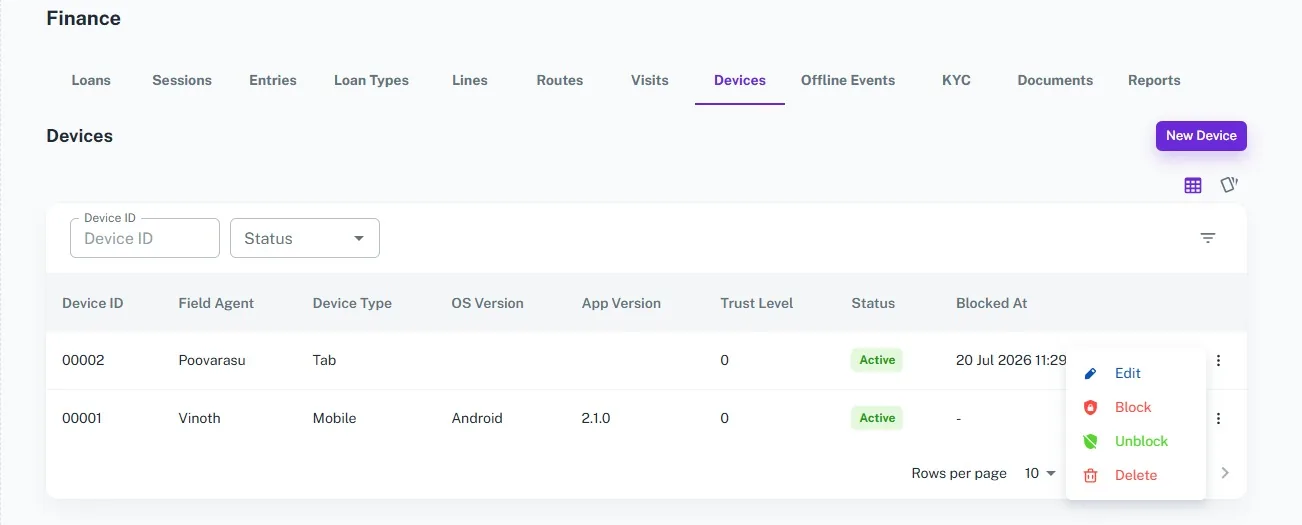Screen dimensions: 1302x525
Task: Open the Entries tab
Action: (x=273, y=80)
